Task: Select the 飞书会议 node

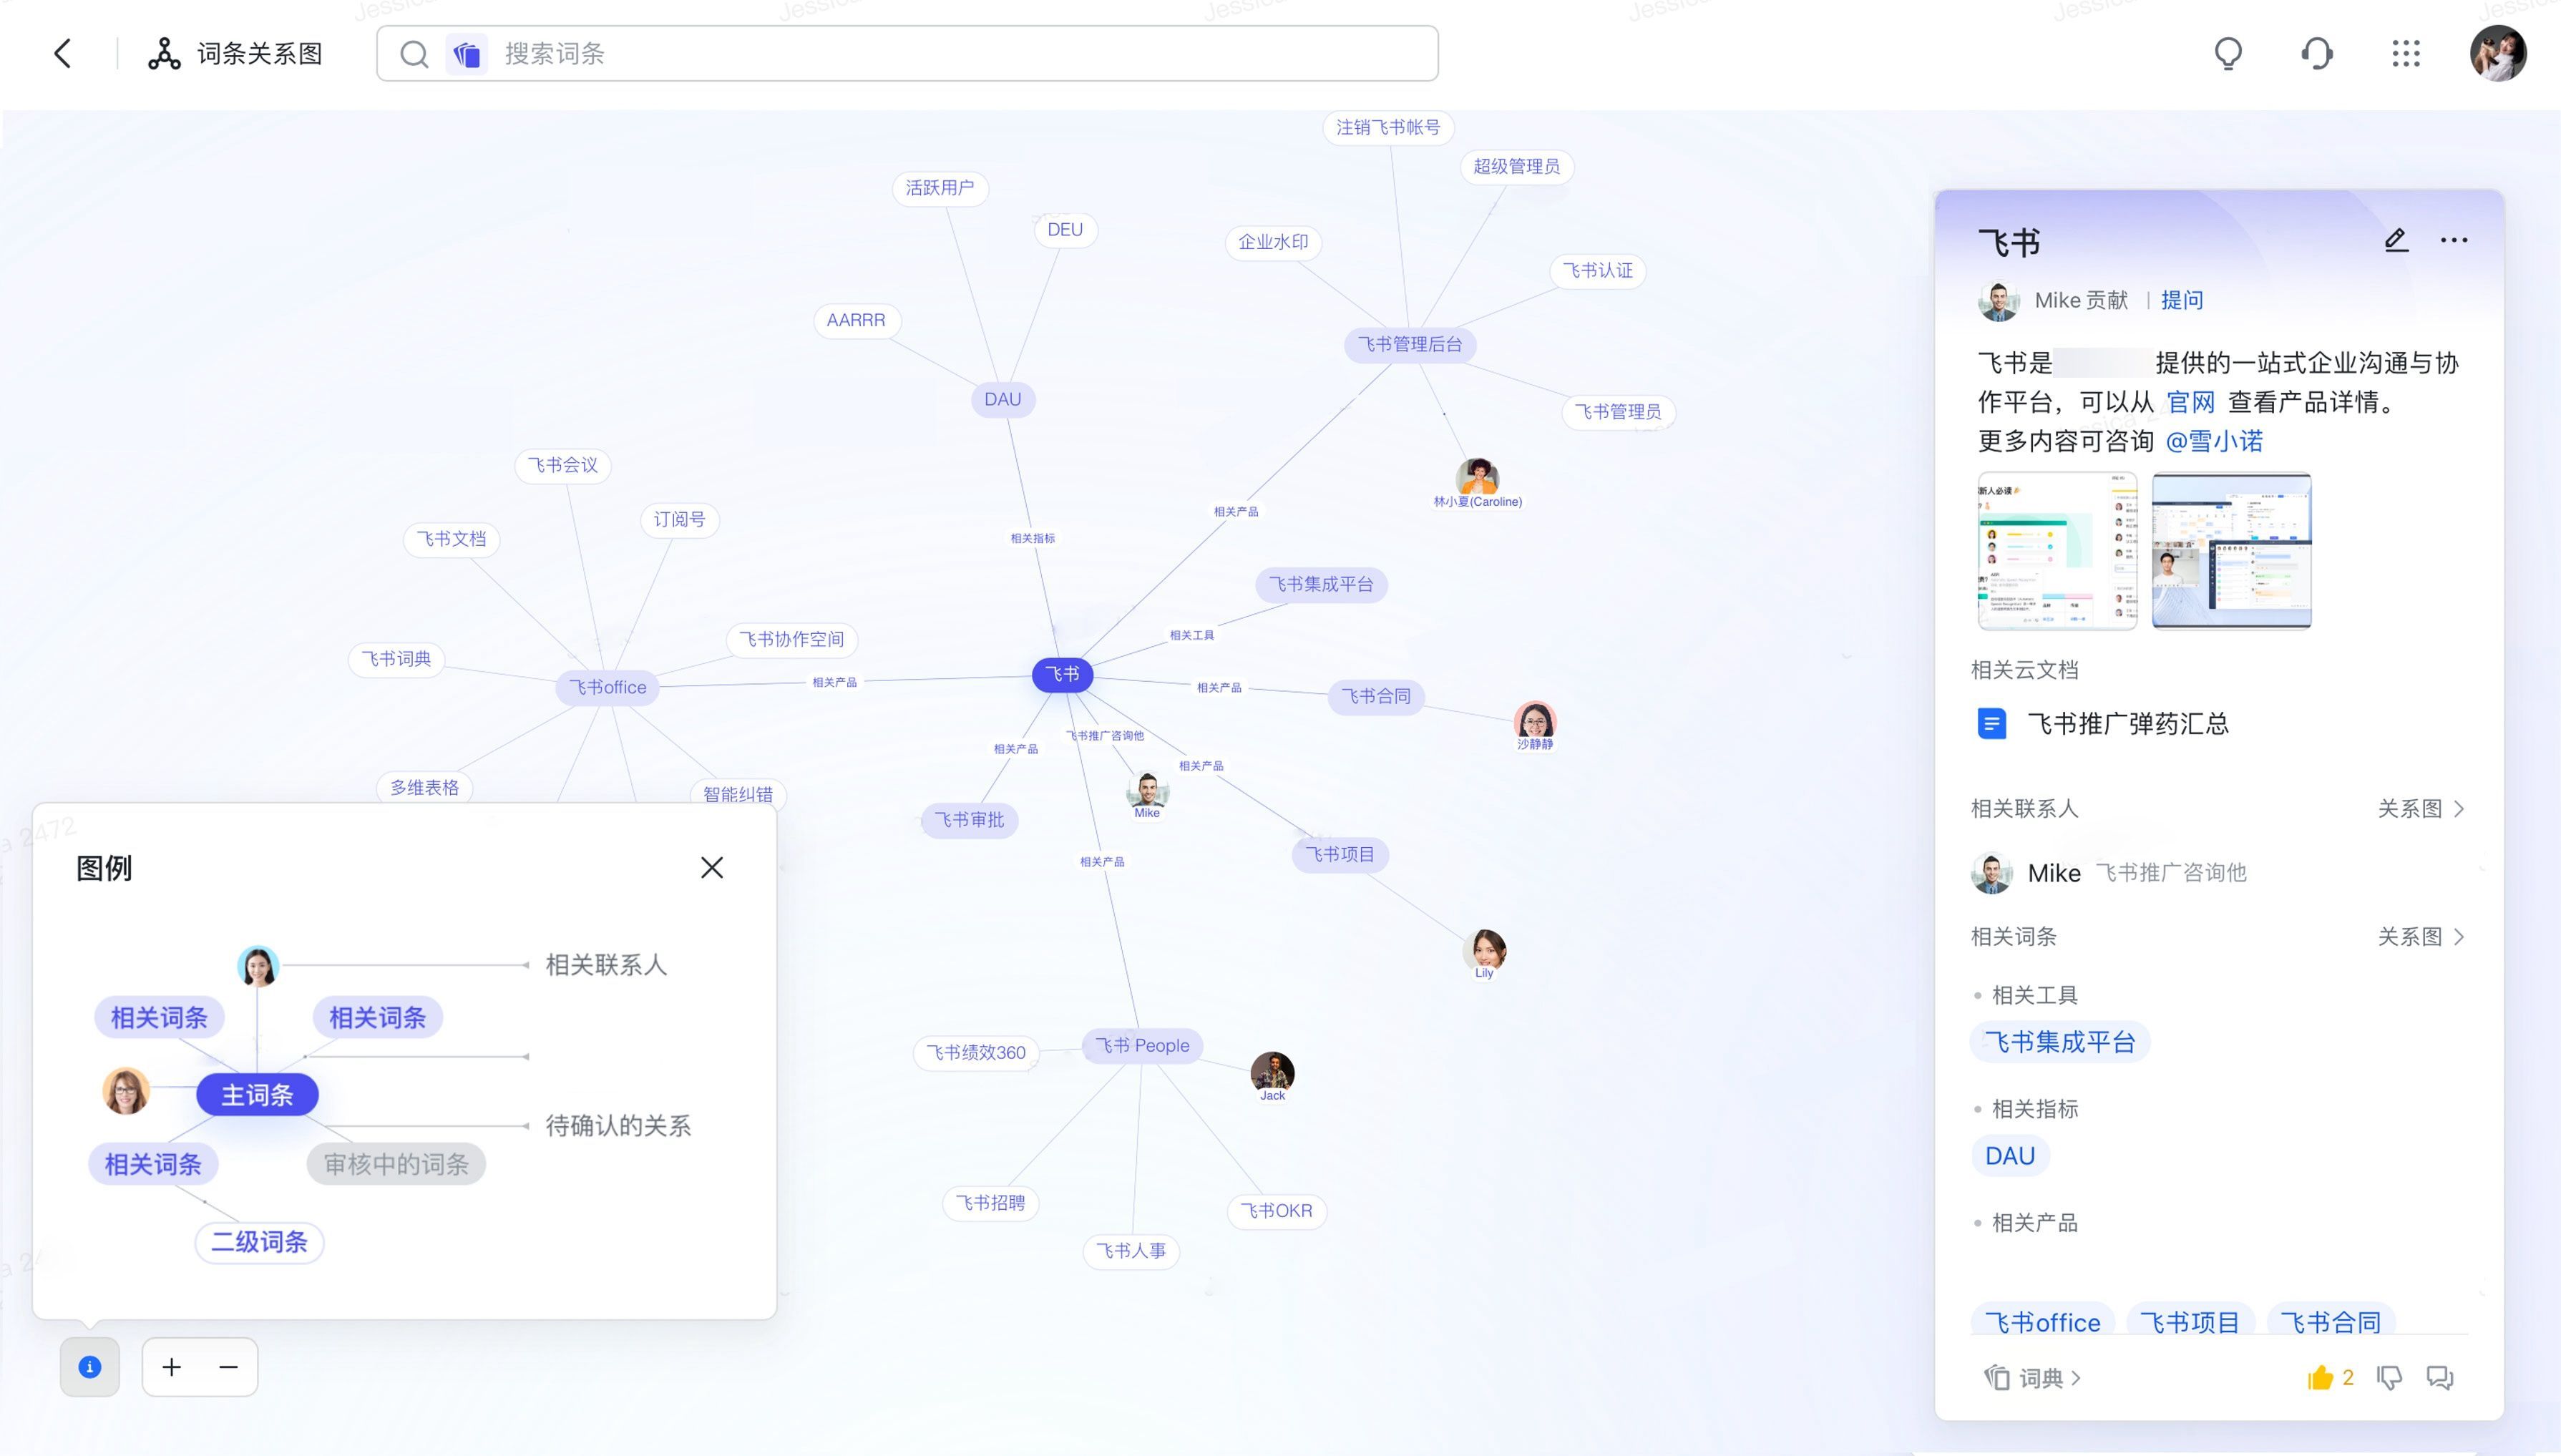Action: tap(563, 465)
